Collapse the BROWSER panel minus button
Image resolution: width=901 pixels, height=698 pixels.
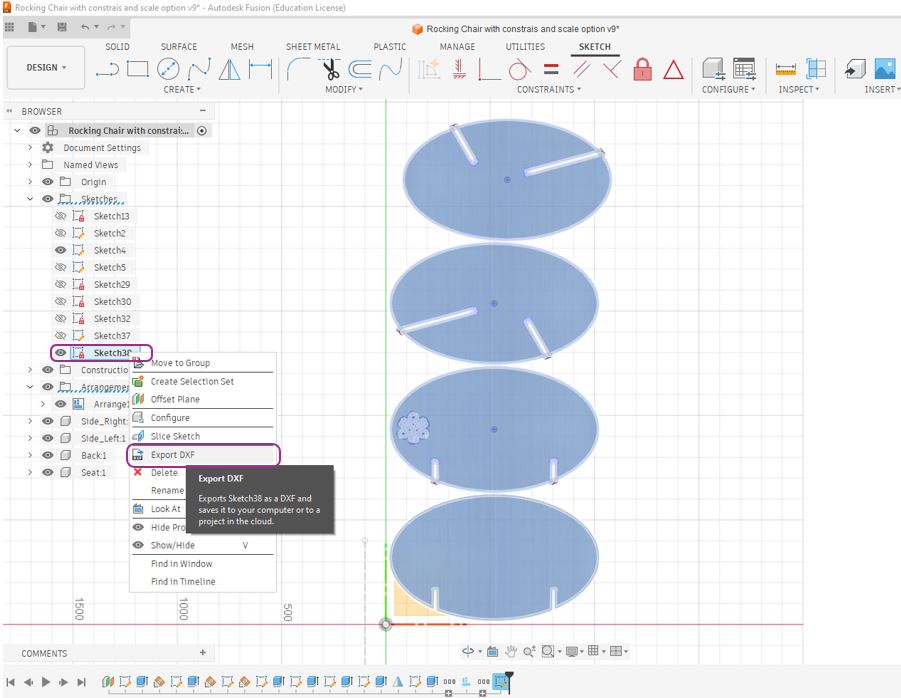[203, 110]
